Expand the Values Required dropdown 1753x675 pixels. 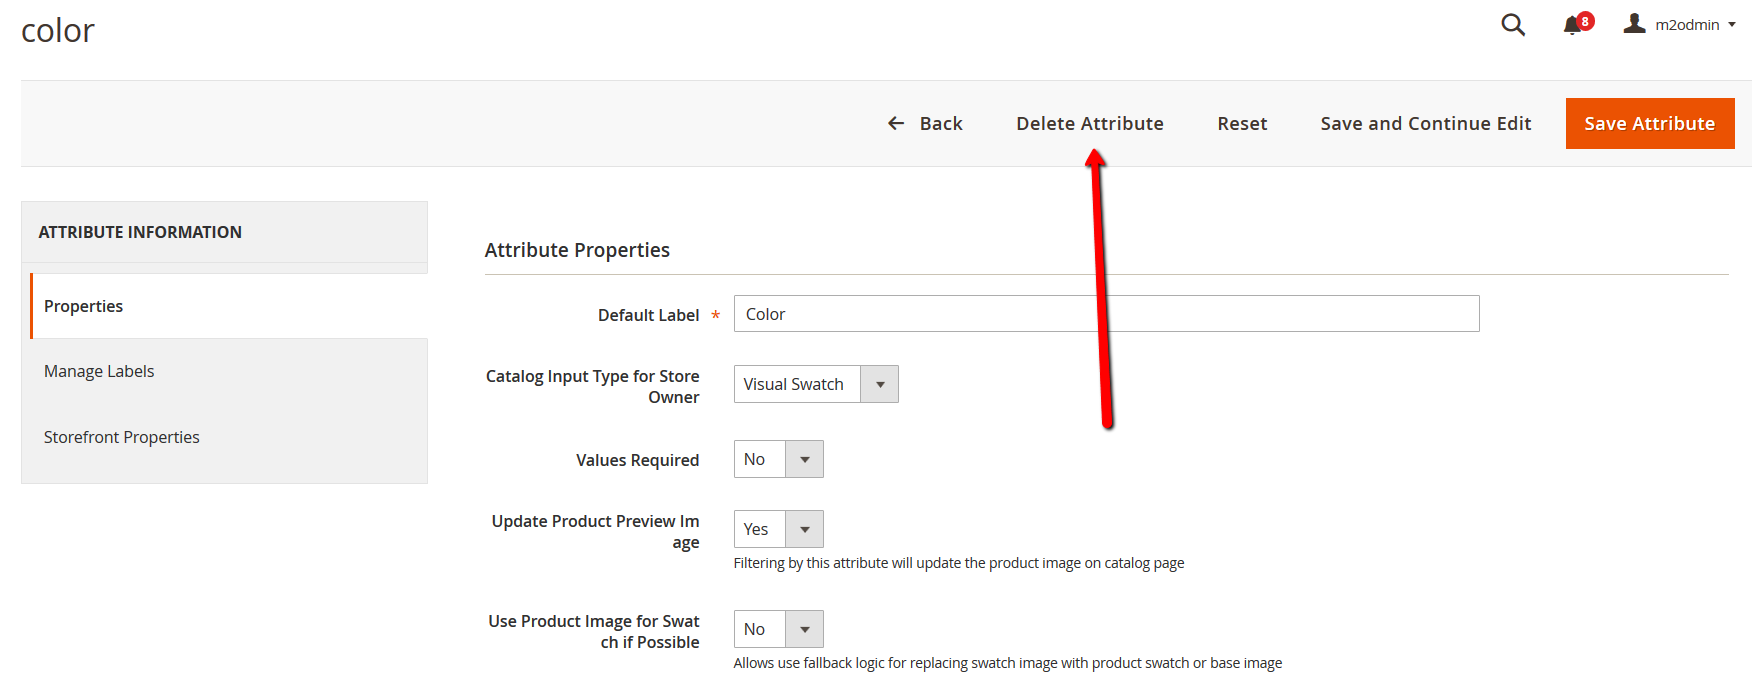778,459
